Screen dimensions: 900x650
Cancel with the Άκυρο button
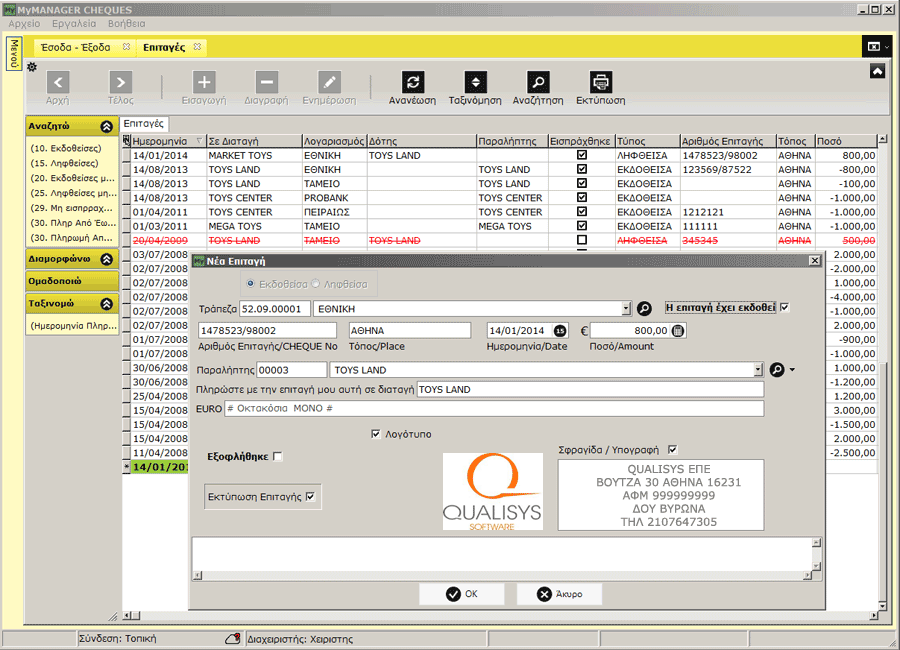click(x=560, y=594)
